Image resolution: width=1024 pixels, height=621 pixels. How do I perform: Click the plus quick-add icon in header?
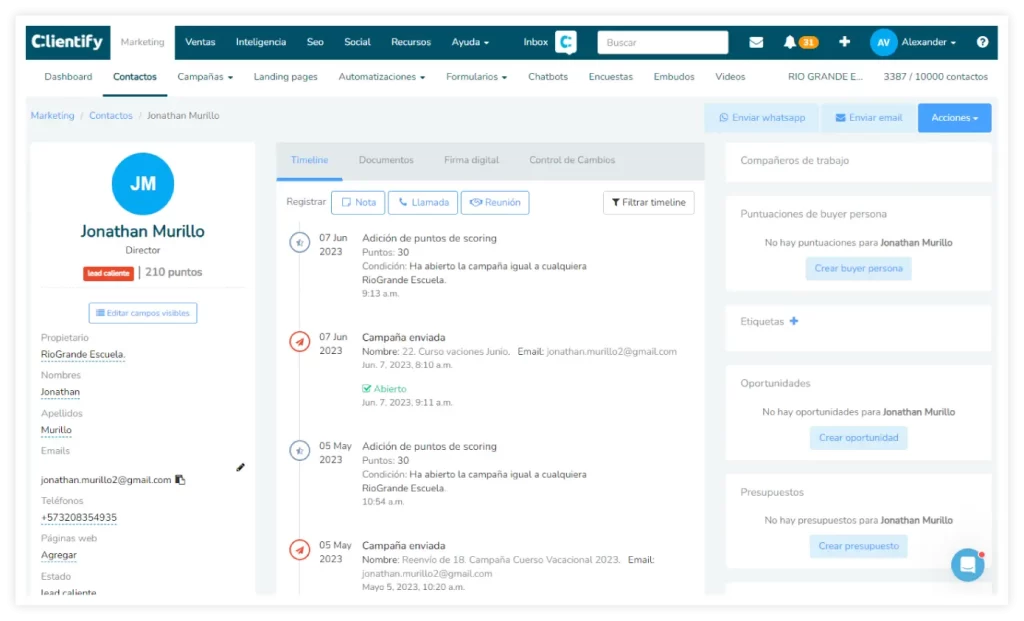[844, 42]
